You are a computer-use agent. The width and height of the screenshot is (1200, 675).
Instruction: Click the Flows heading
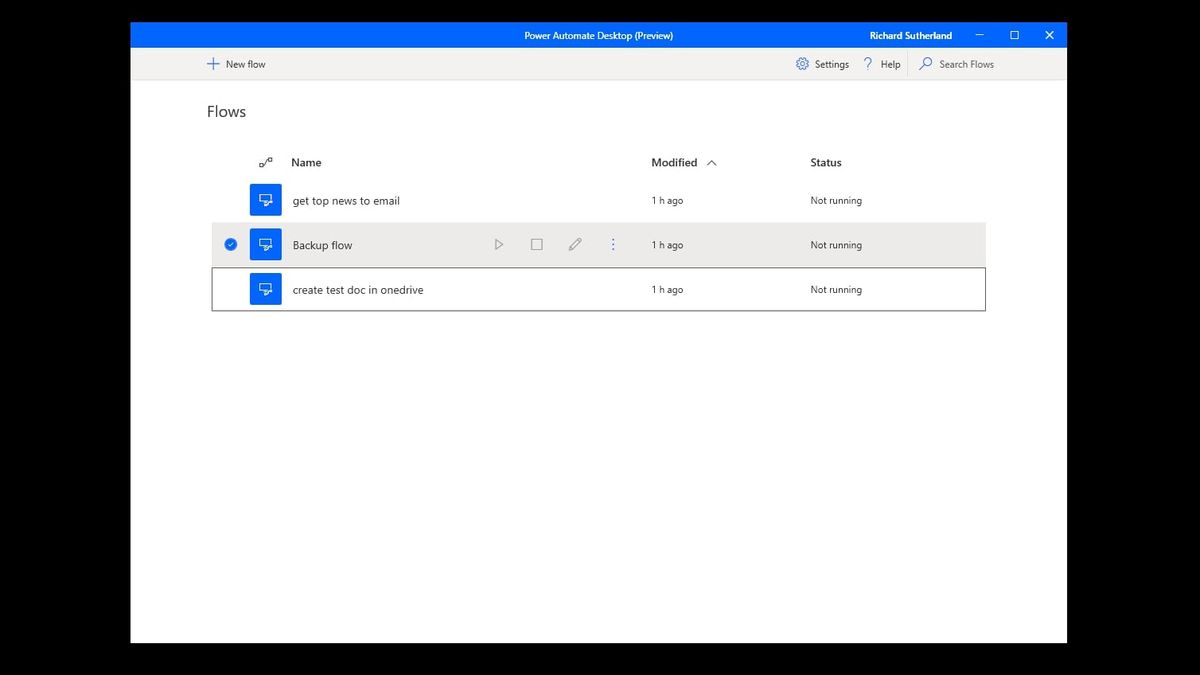point(225,111)
